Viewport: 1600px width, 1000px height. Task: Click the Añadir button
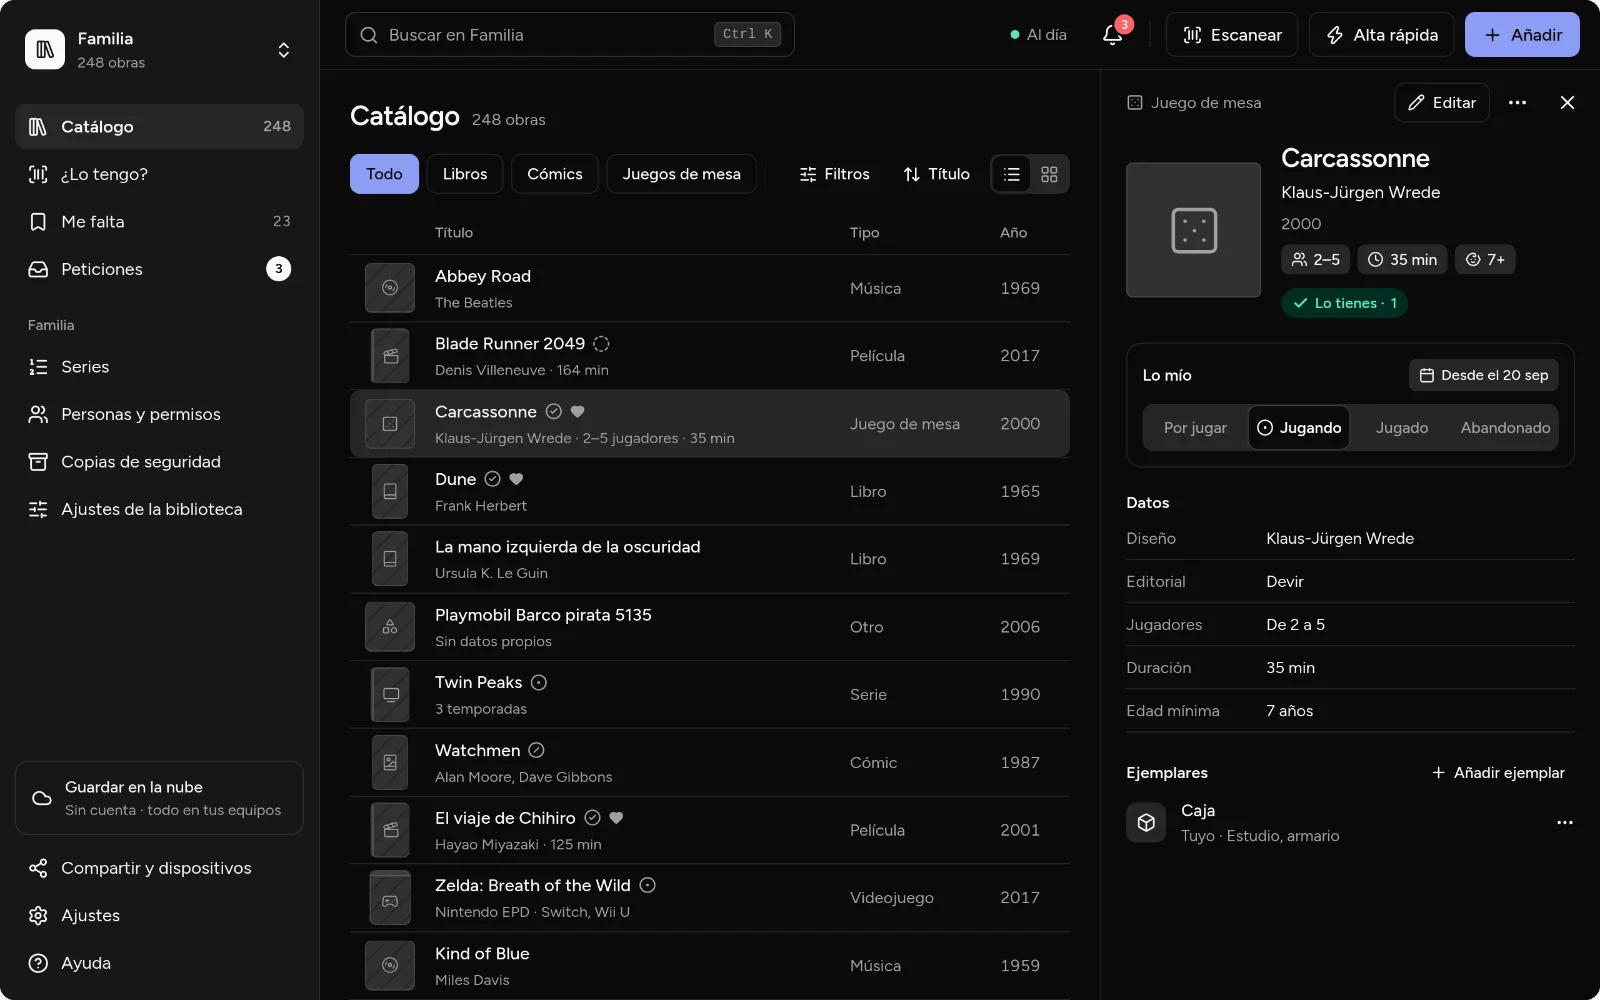pos(1522,35)
